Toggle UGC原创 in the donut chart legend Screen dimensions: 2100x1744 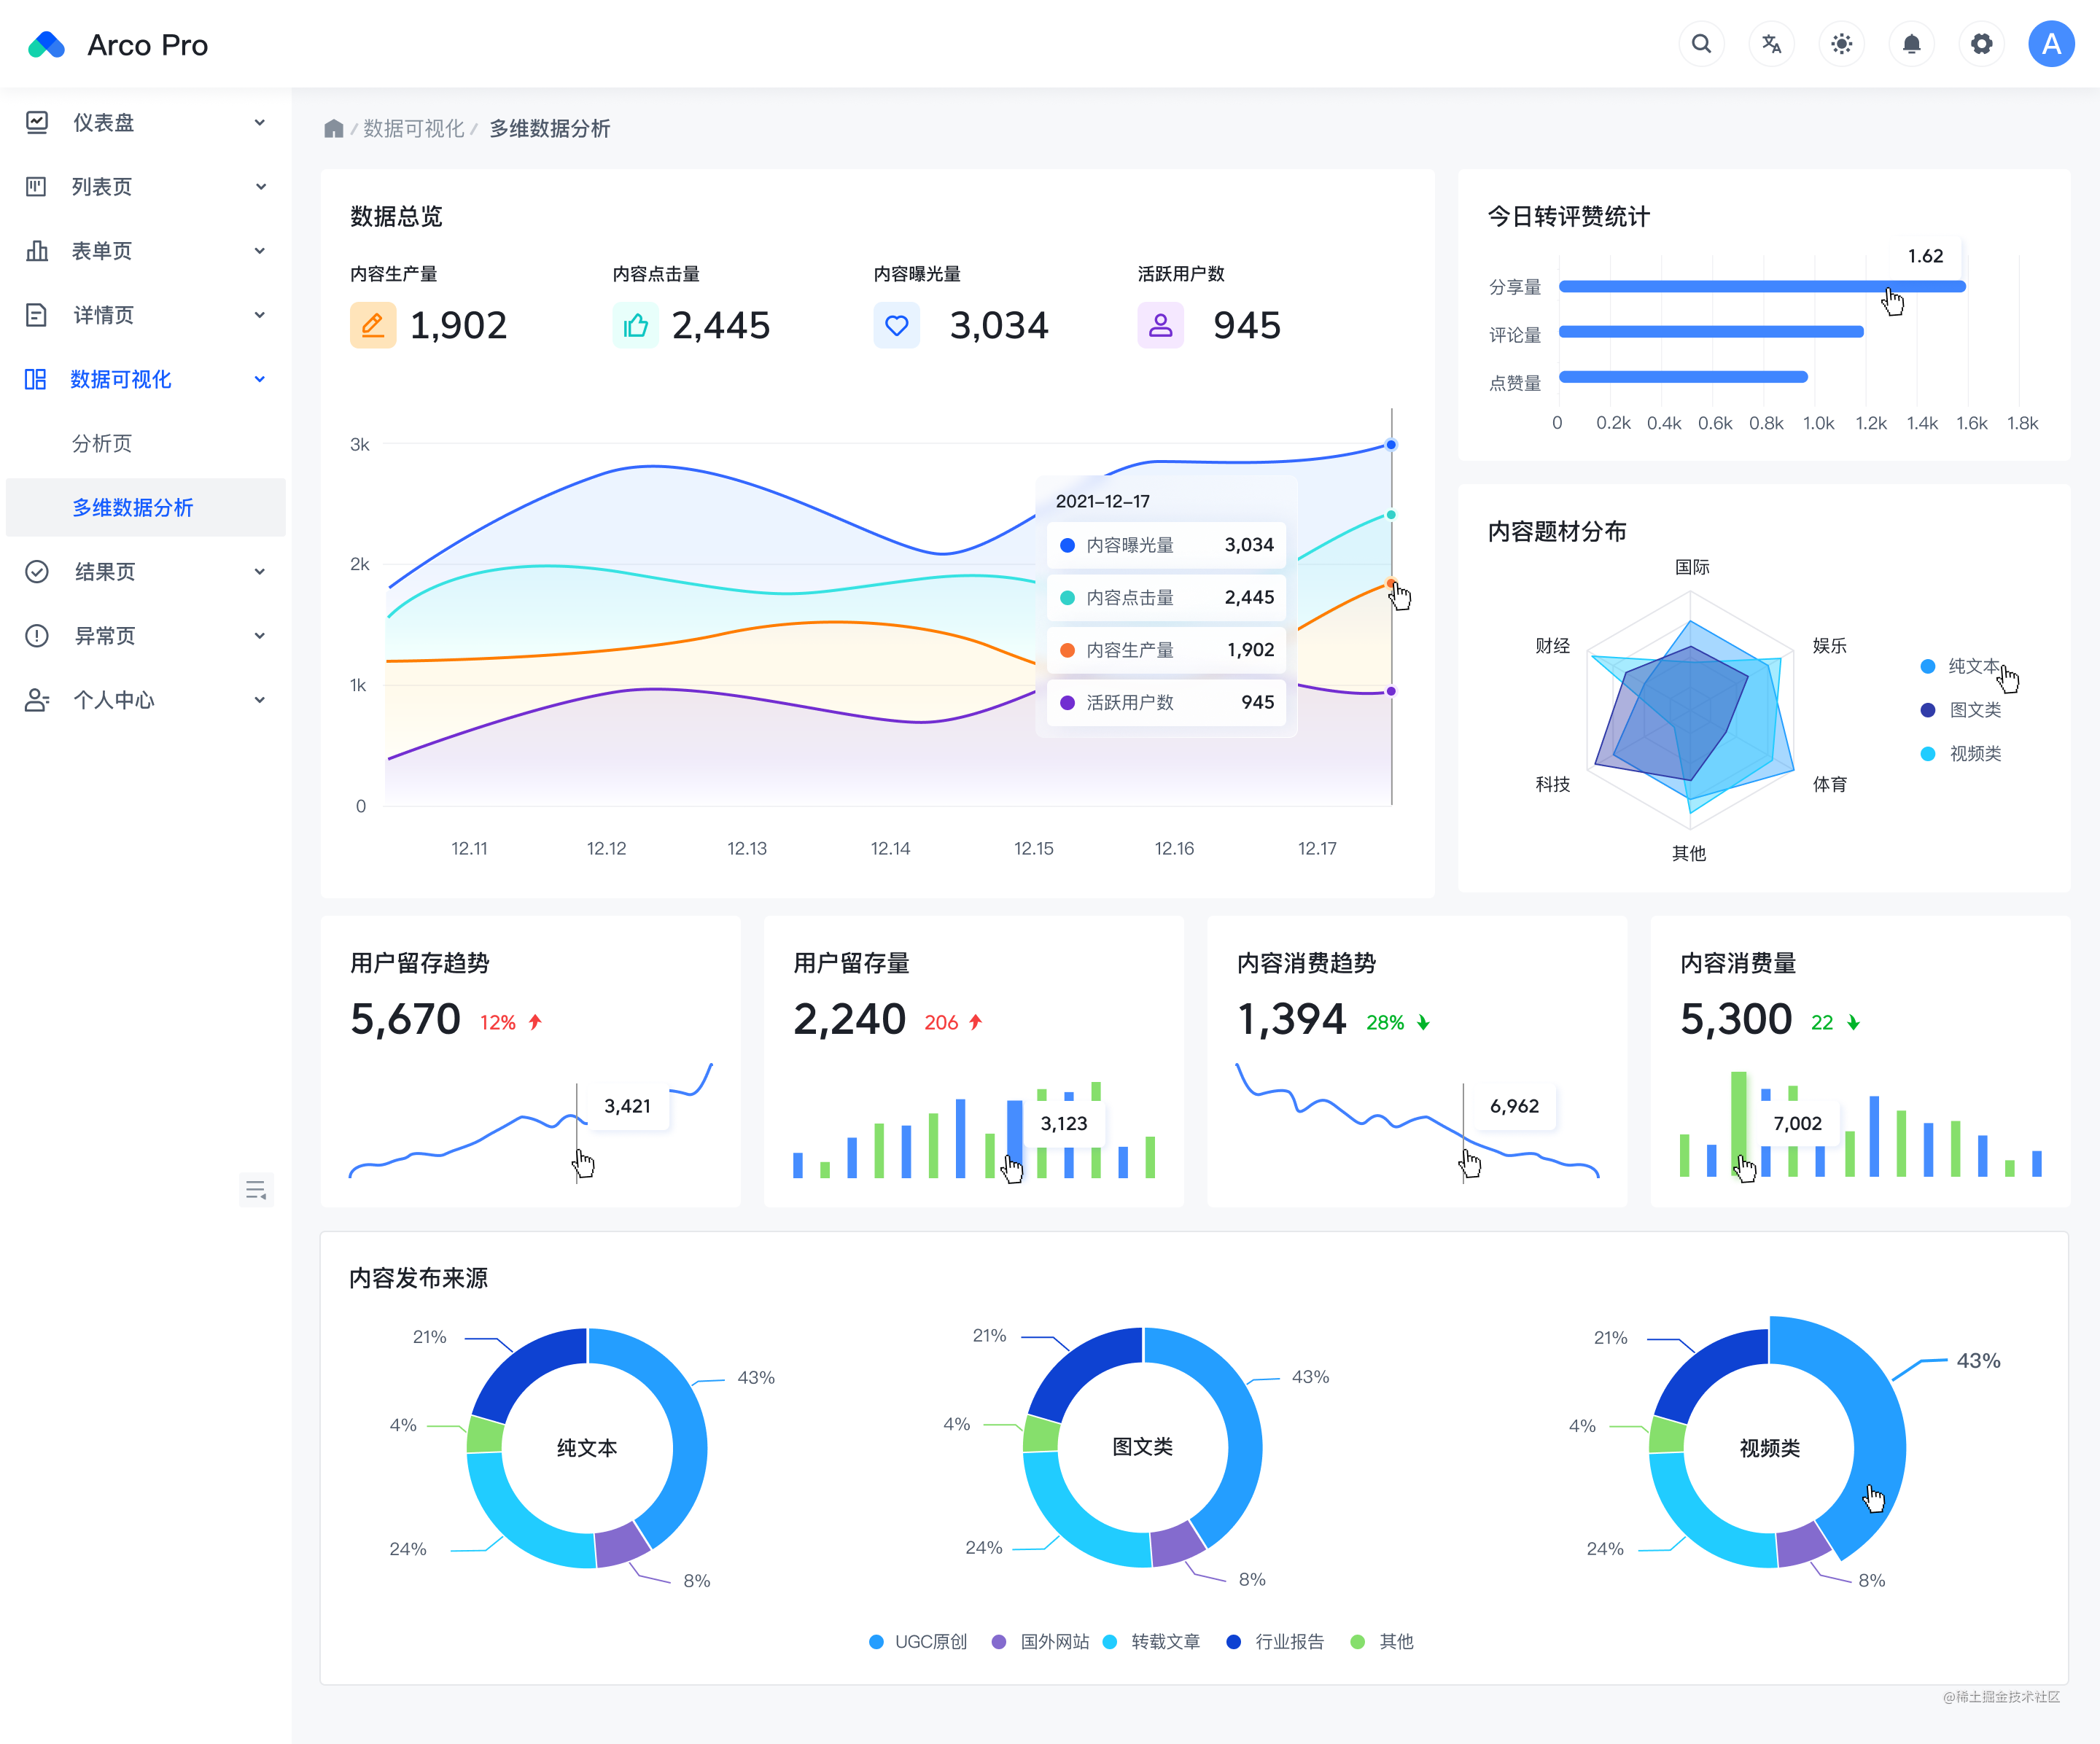tap(916, 1641)
